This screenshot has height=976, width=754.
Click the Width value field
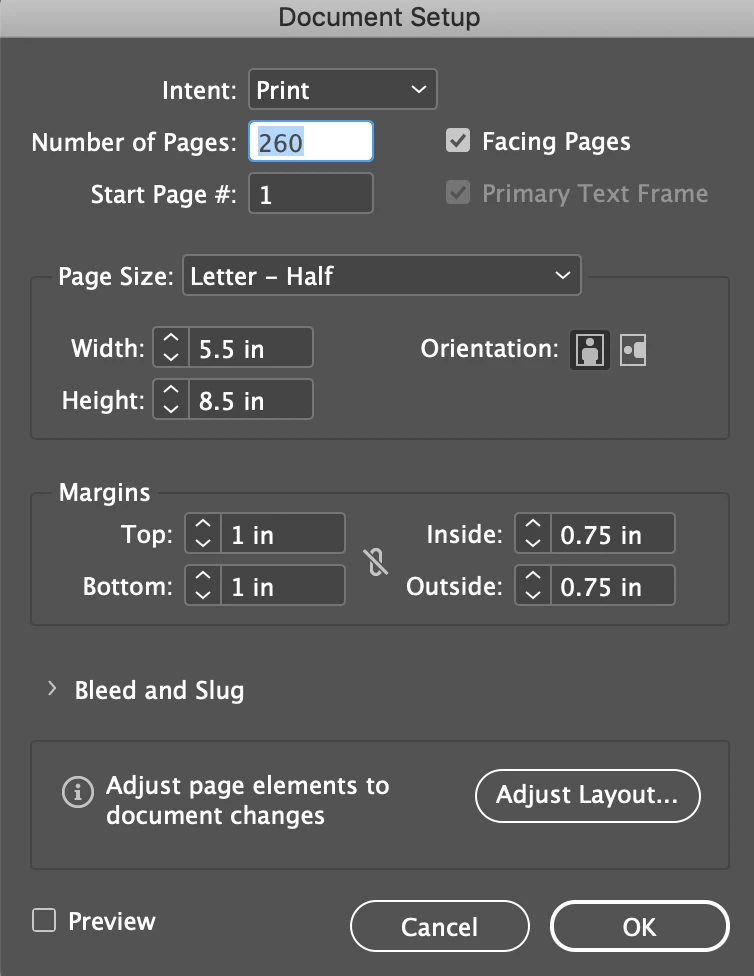251,347
